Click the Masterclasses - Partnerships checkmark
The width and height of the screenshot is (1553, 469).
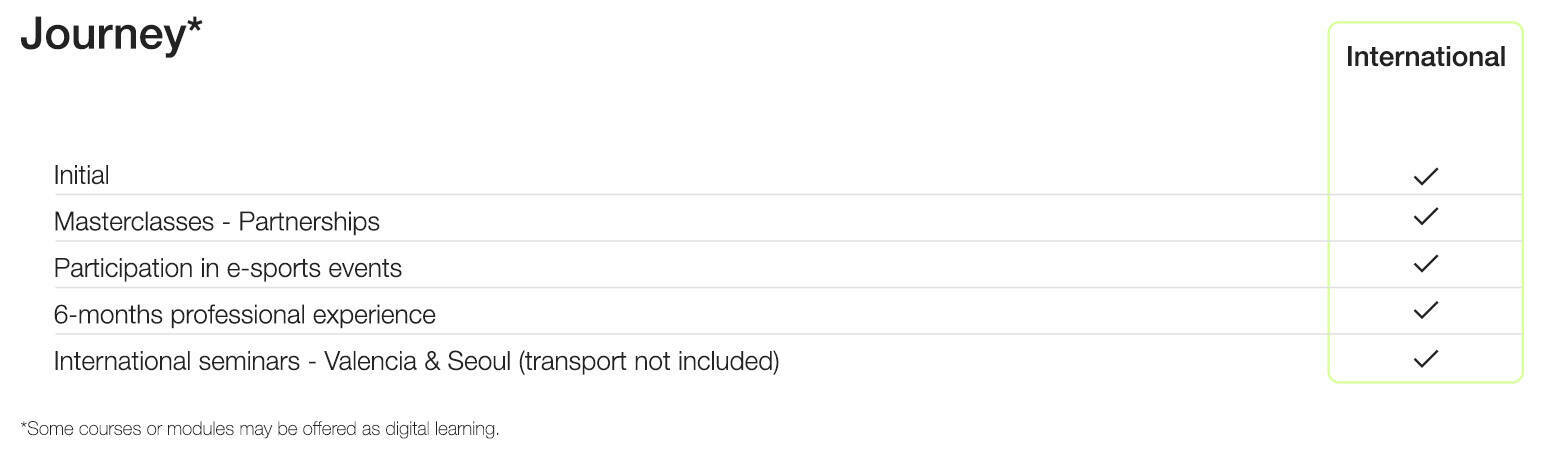(1425, 216)
